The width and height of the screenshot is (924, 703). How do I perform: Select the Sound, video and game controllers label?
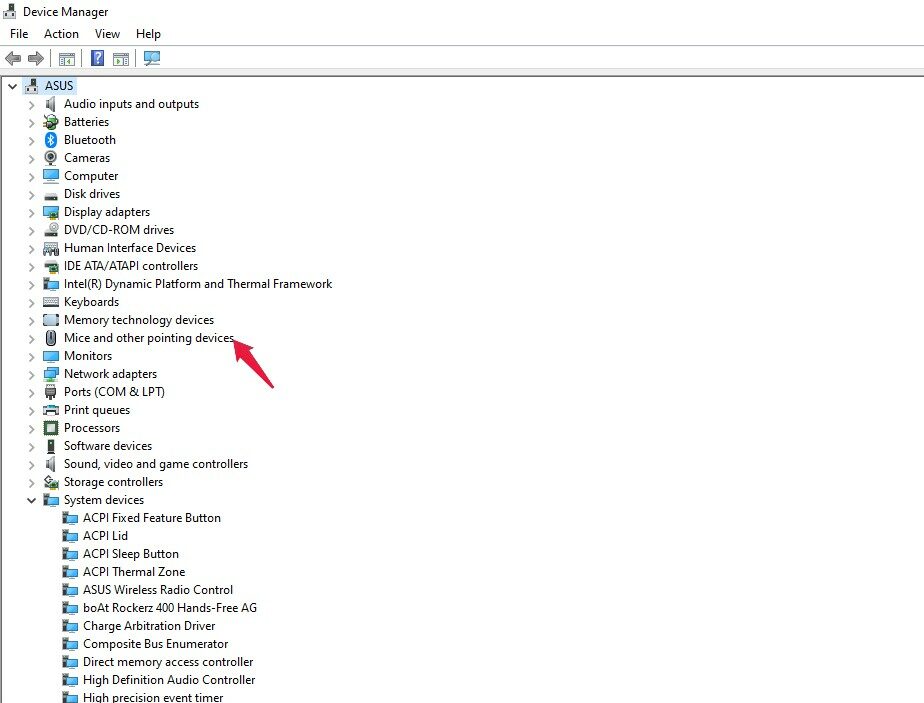point(156,464)
